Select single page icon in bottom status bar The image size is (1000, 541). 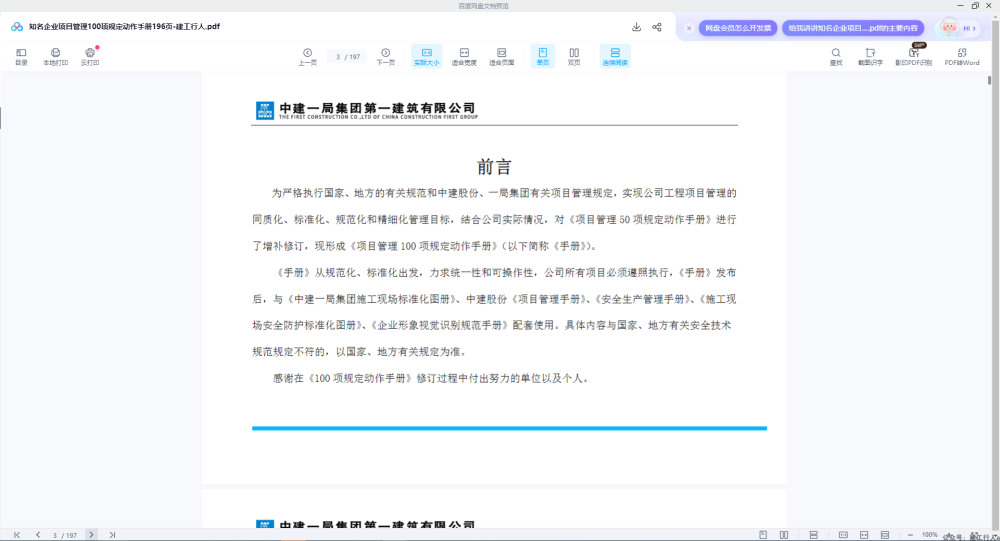[763, 535]
